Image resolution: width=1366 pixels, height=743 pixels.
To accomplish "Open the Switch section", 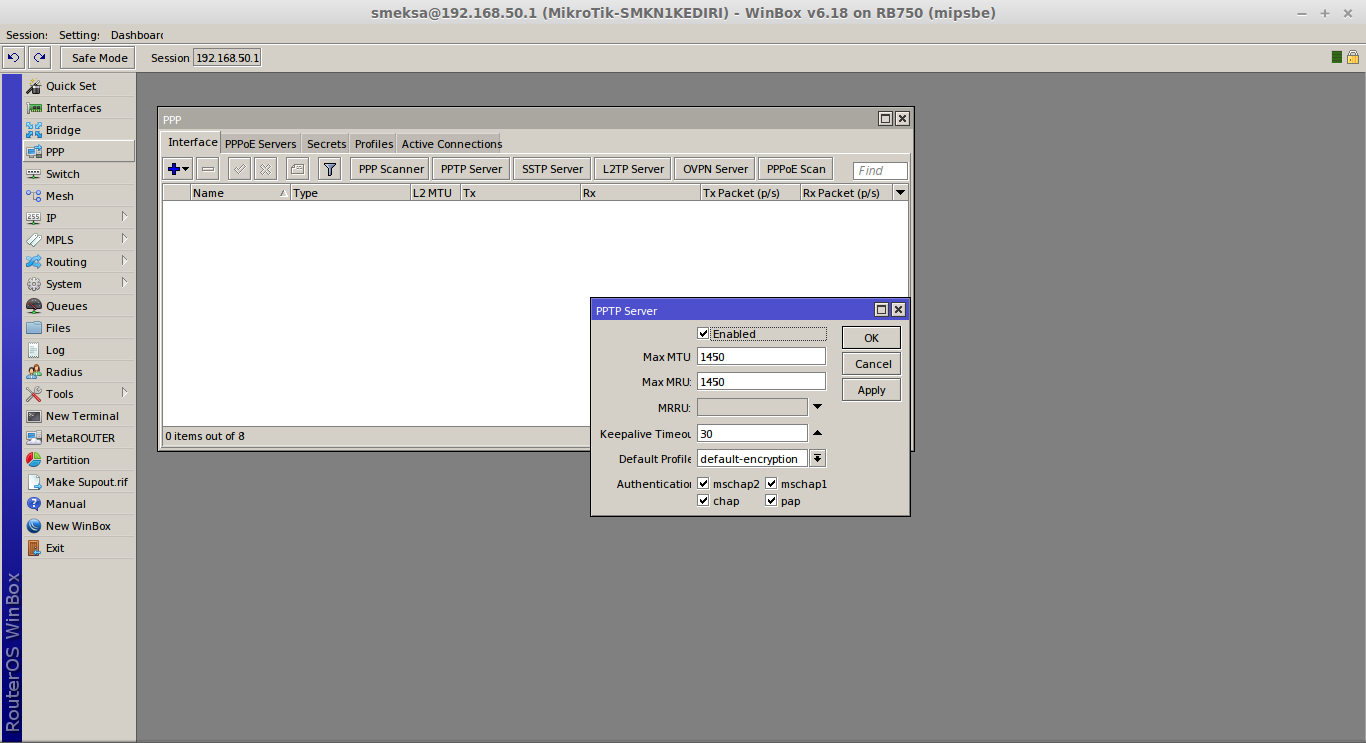I will tap(79, 174).
